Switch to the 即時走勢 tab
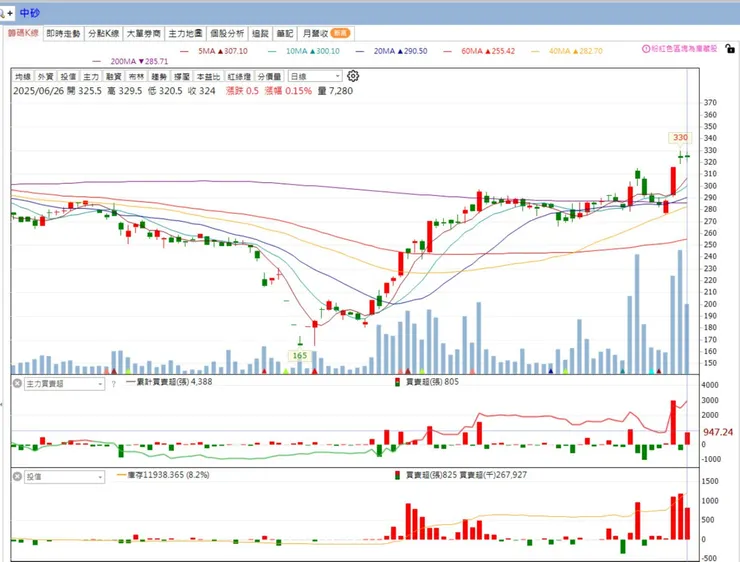The image size is (740, 562). click(x=63, y=34)
